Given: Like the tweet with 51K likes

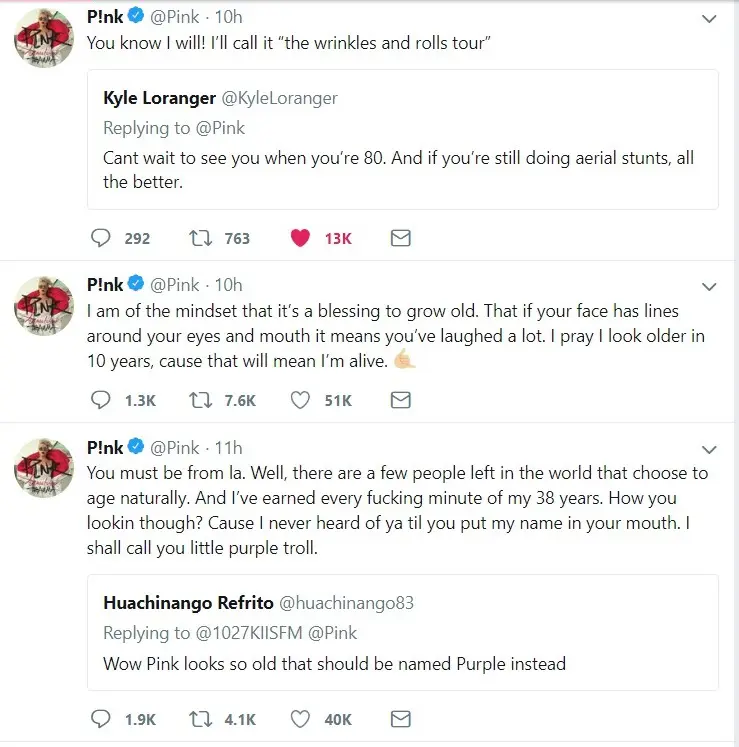Looking at the screenshot, I should tap(300, 400).
